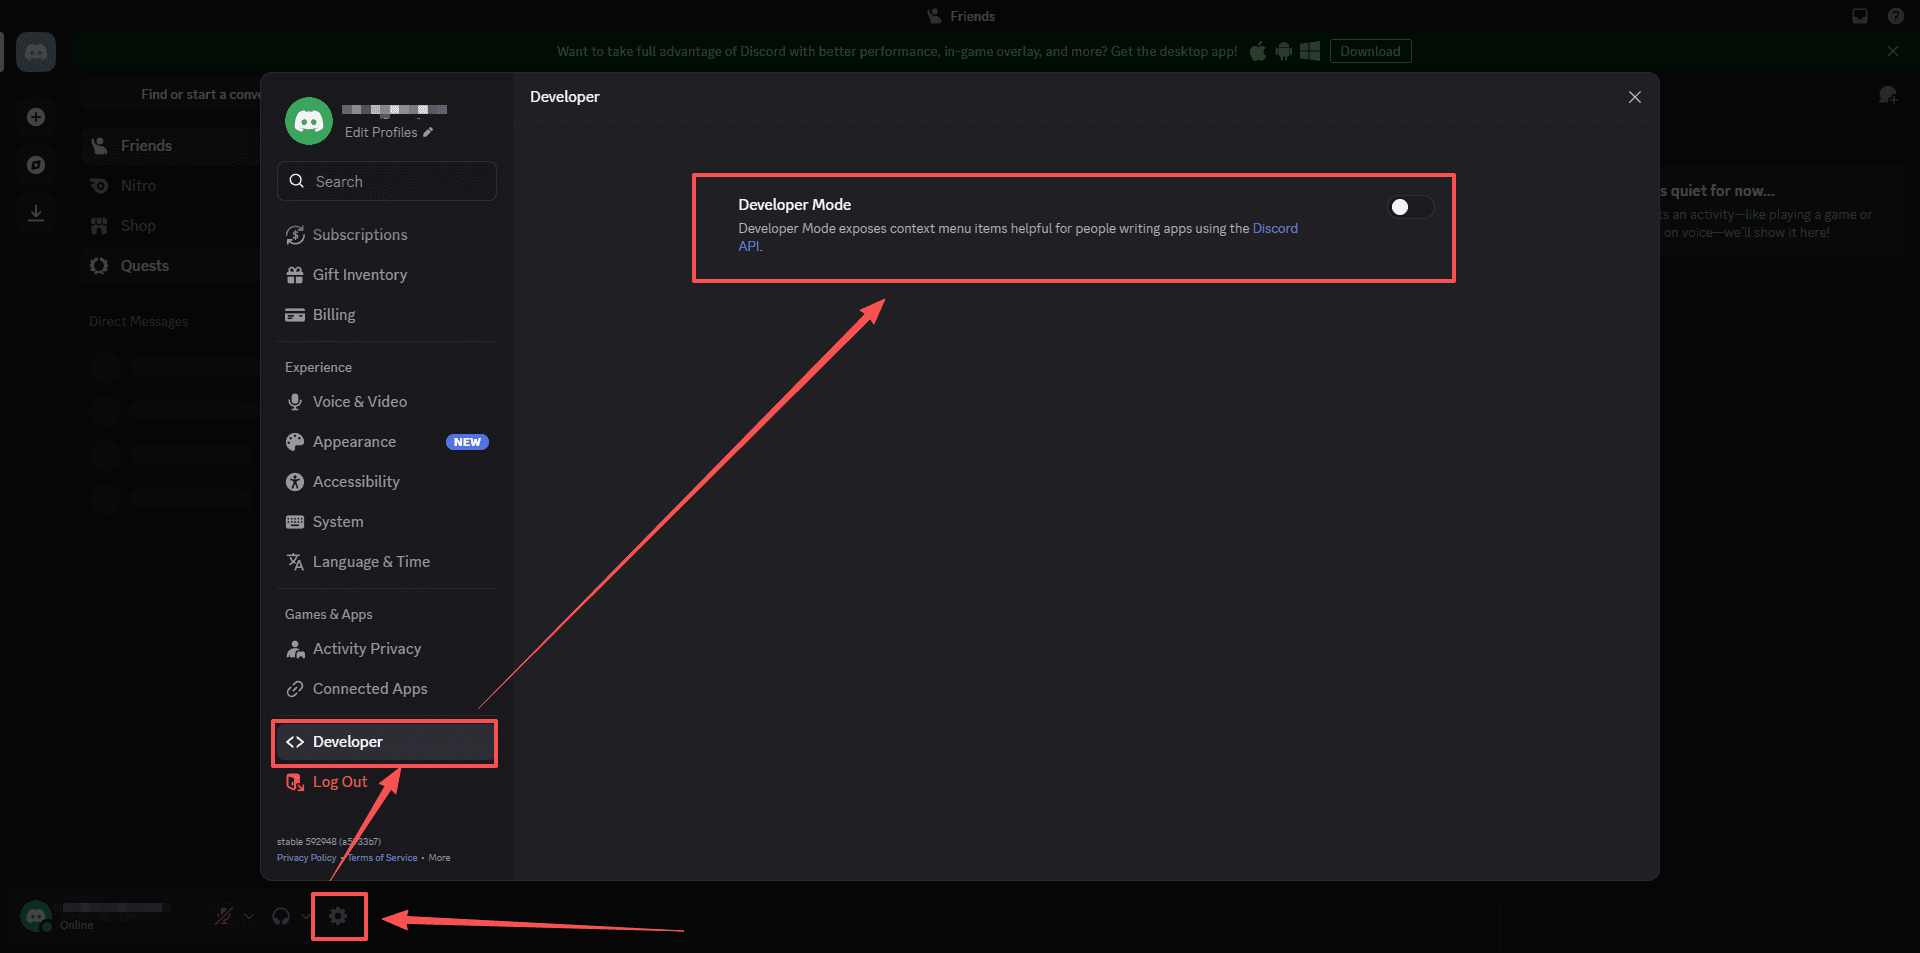Click the Voice & Video microphone icon
Image resolution: width=1920 pixels, height=953 pixels.
pyautogui.click(x=295, y=402)
